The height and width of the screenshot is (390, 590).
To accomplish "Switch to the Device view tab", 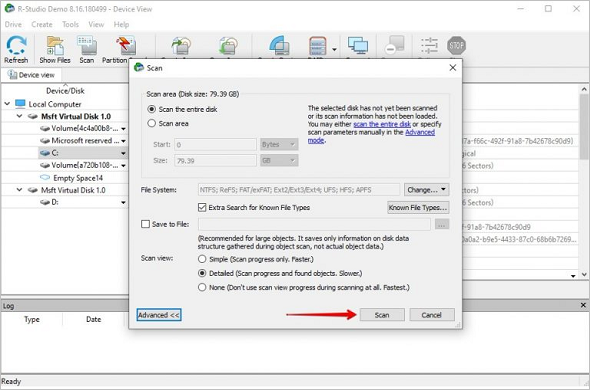I will [32, 75].
